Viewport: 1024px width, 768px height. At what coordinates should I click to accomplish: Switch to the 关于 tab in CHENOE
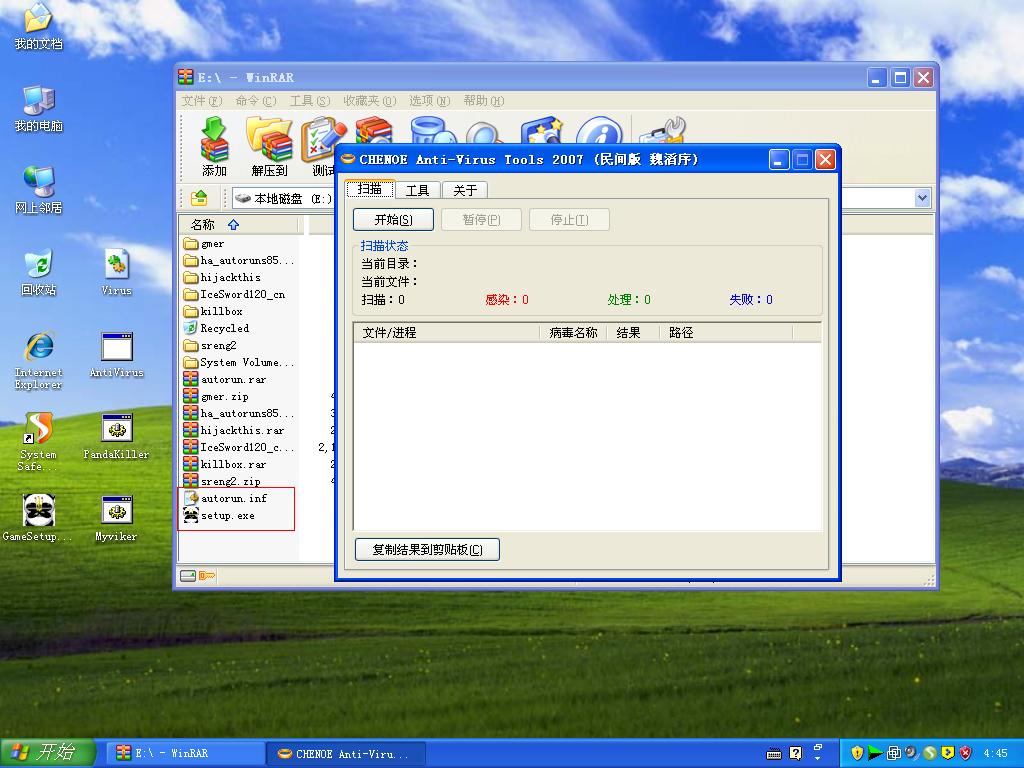(x=465, y=190)
